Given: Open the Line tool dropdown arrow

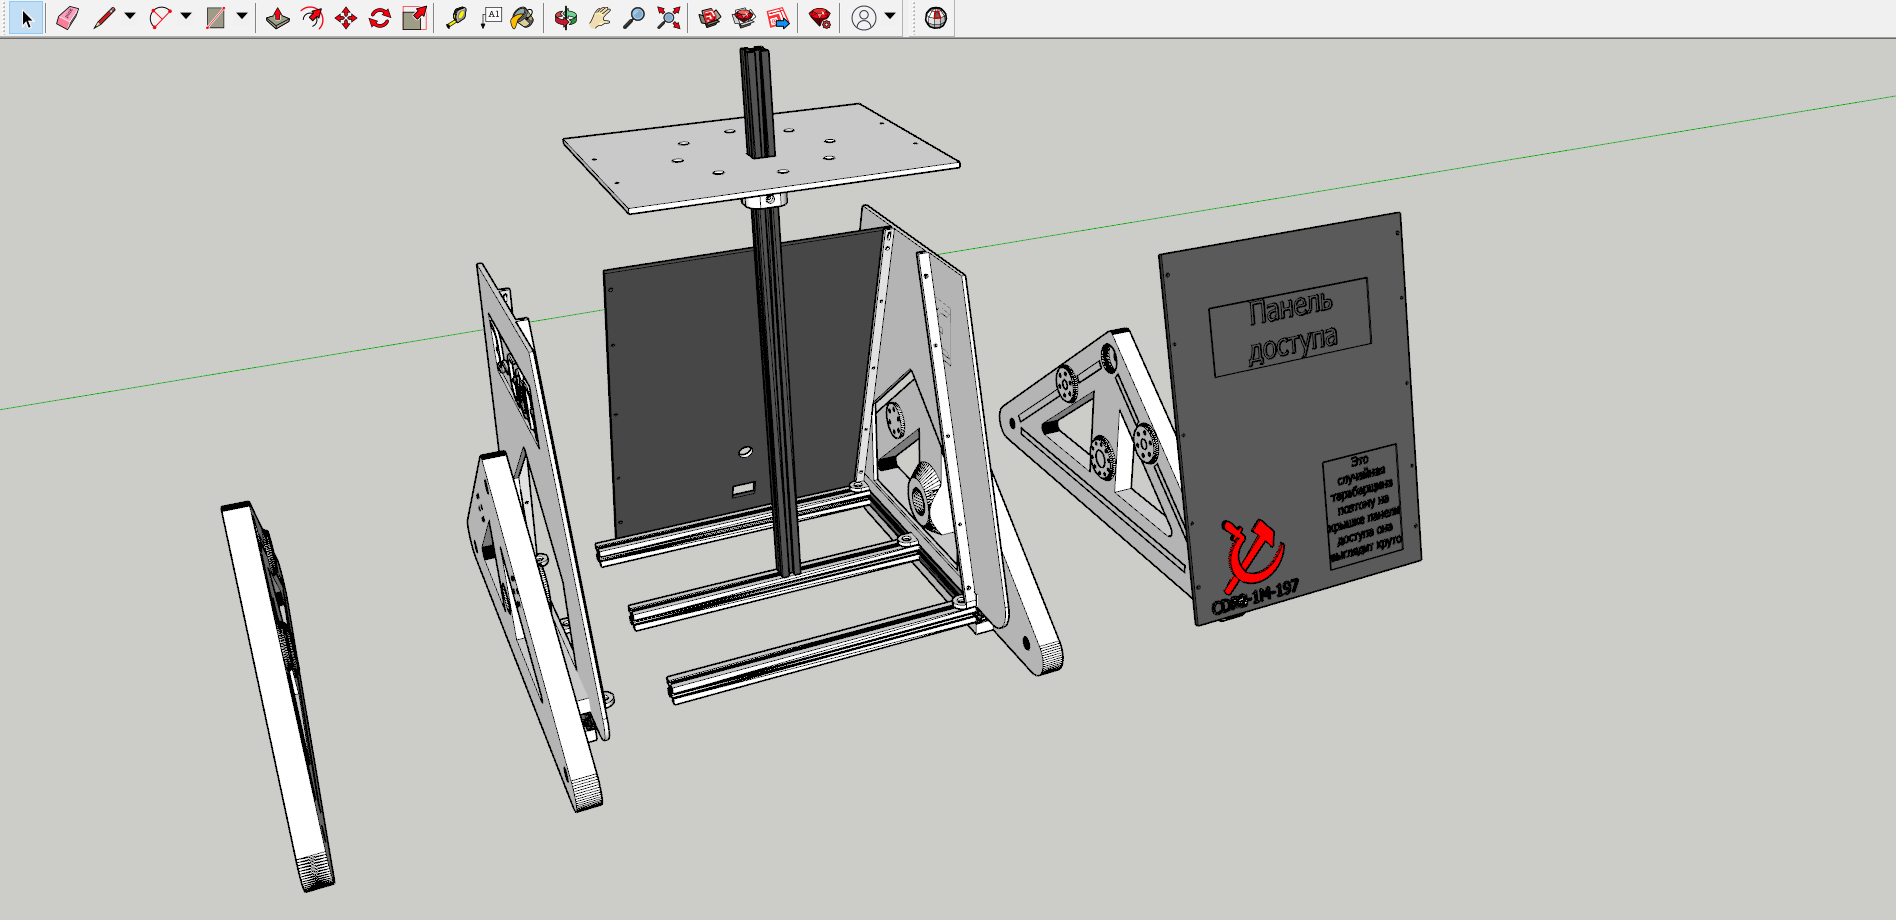Looking at the screenshot, I should point(130,16).
